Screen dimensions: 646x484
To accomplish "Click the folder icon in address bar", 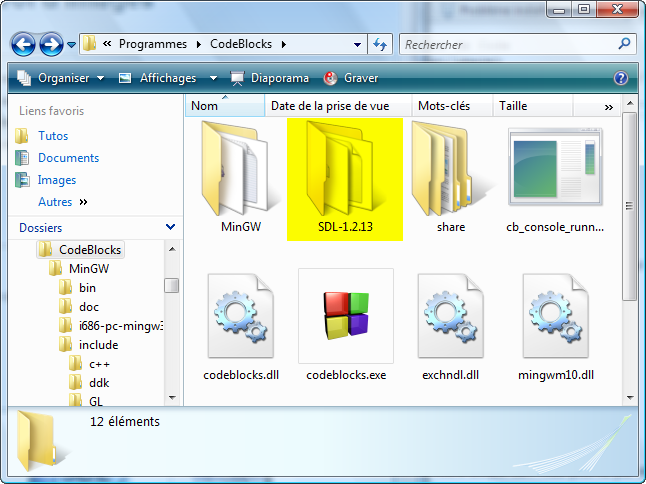I will (89, 43).
